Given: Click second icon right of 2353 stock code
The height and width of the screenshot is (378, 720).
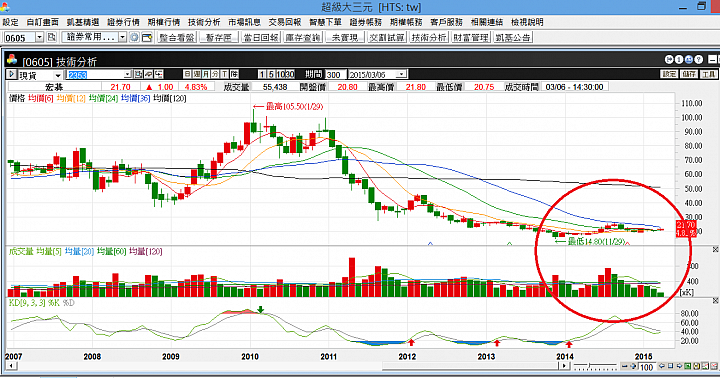Looking at the screenshot, I should [148, 74].
